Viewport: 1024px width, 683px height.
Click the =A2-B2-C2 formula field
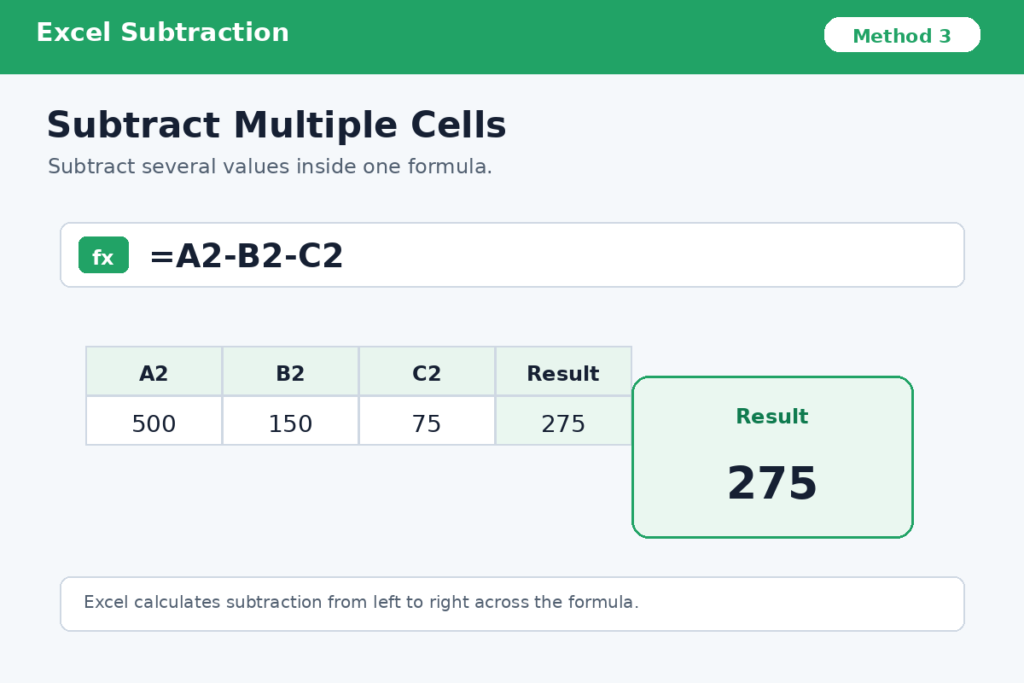tap(512, 255)
